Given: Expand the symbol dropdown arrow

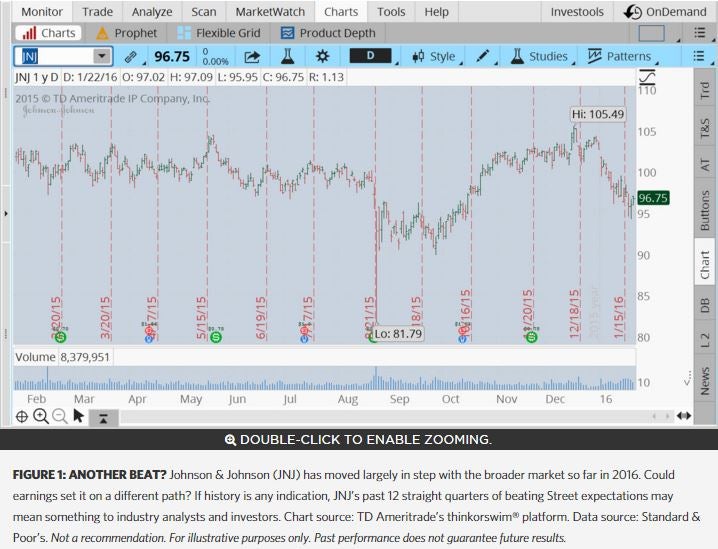Looking at the screenshot, I should click(102, 56).
